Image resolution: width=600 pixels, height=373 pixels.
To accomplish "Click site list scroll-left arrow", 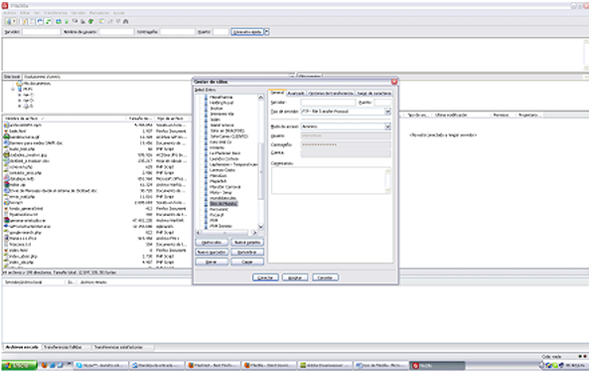I will (x=198, y=233).
